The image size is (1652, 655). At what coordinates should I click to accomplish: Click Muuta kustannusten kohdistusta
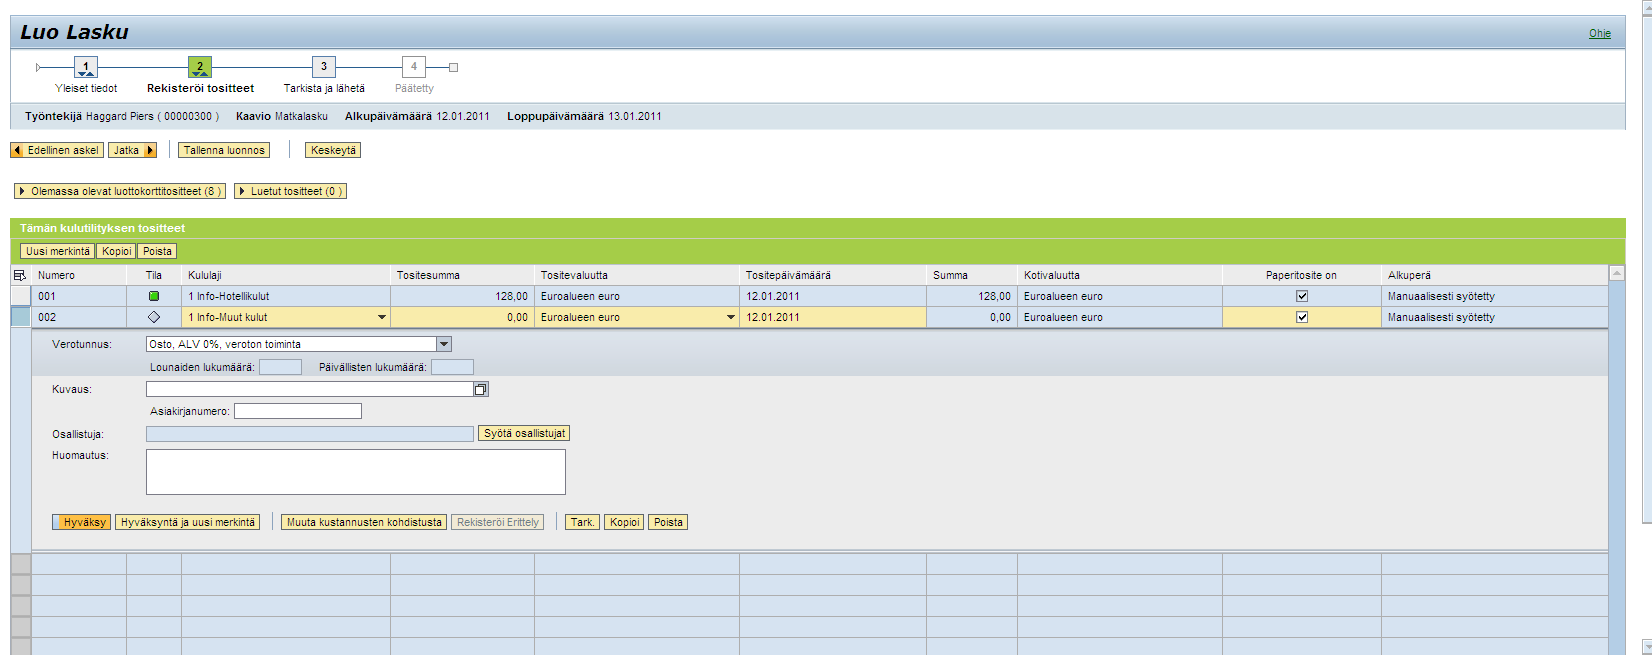(364, 522)
